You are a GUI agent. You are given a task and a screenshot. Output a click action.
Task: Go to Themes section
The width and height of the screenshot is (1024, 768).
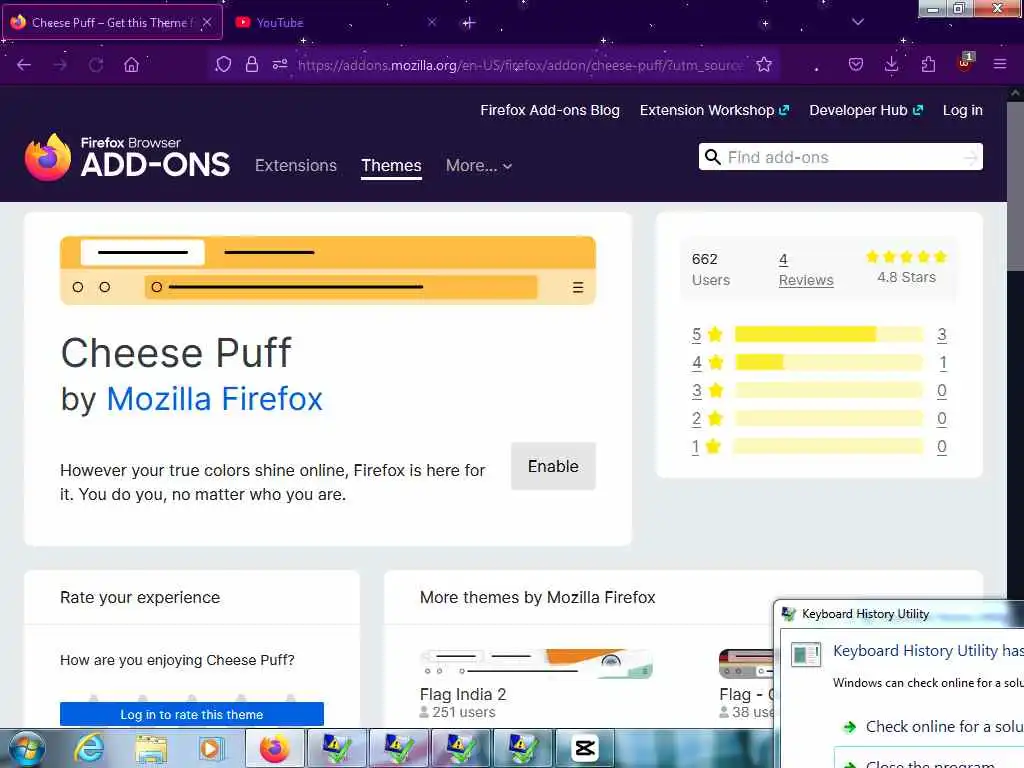tap(391, 165)
